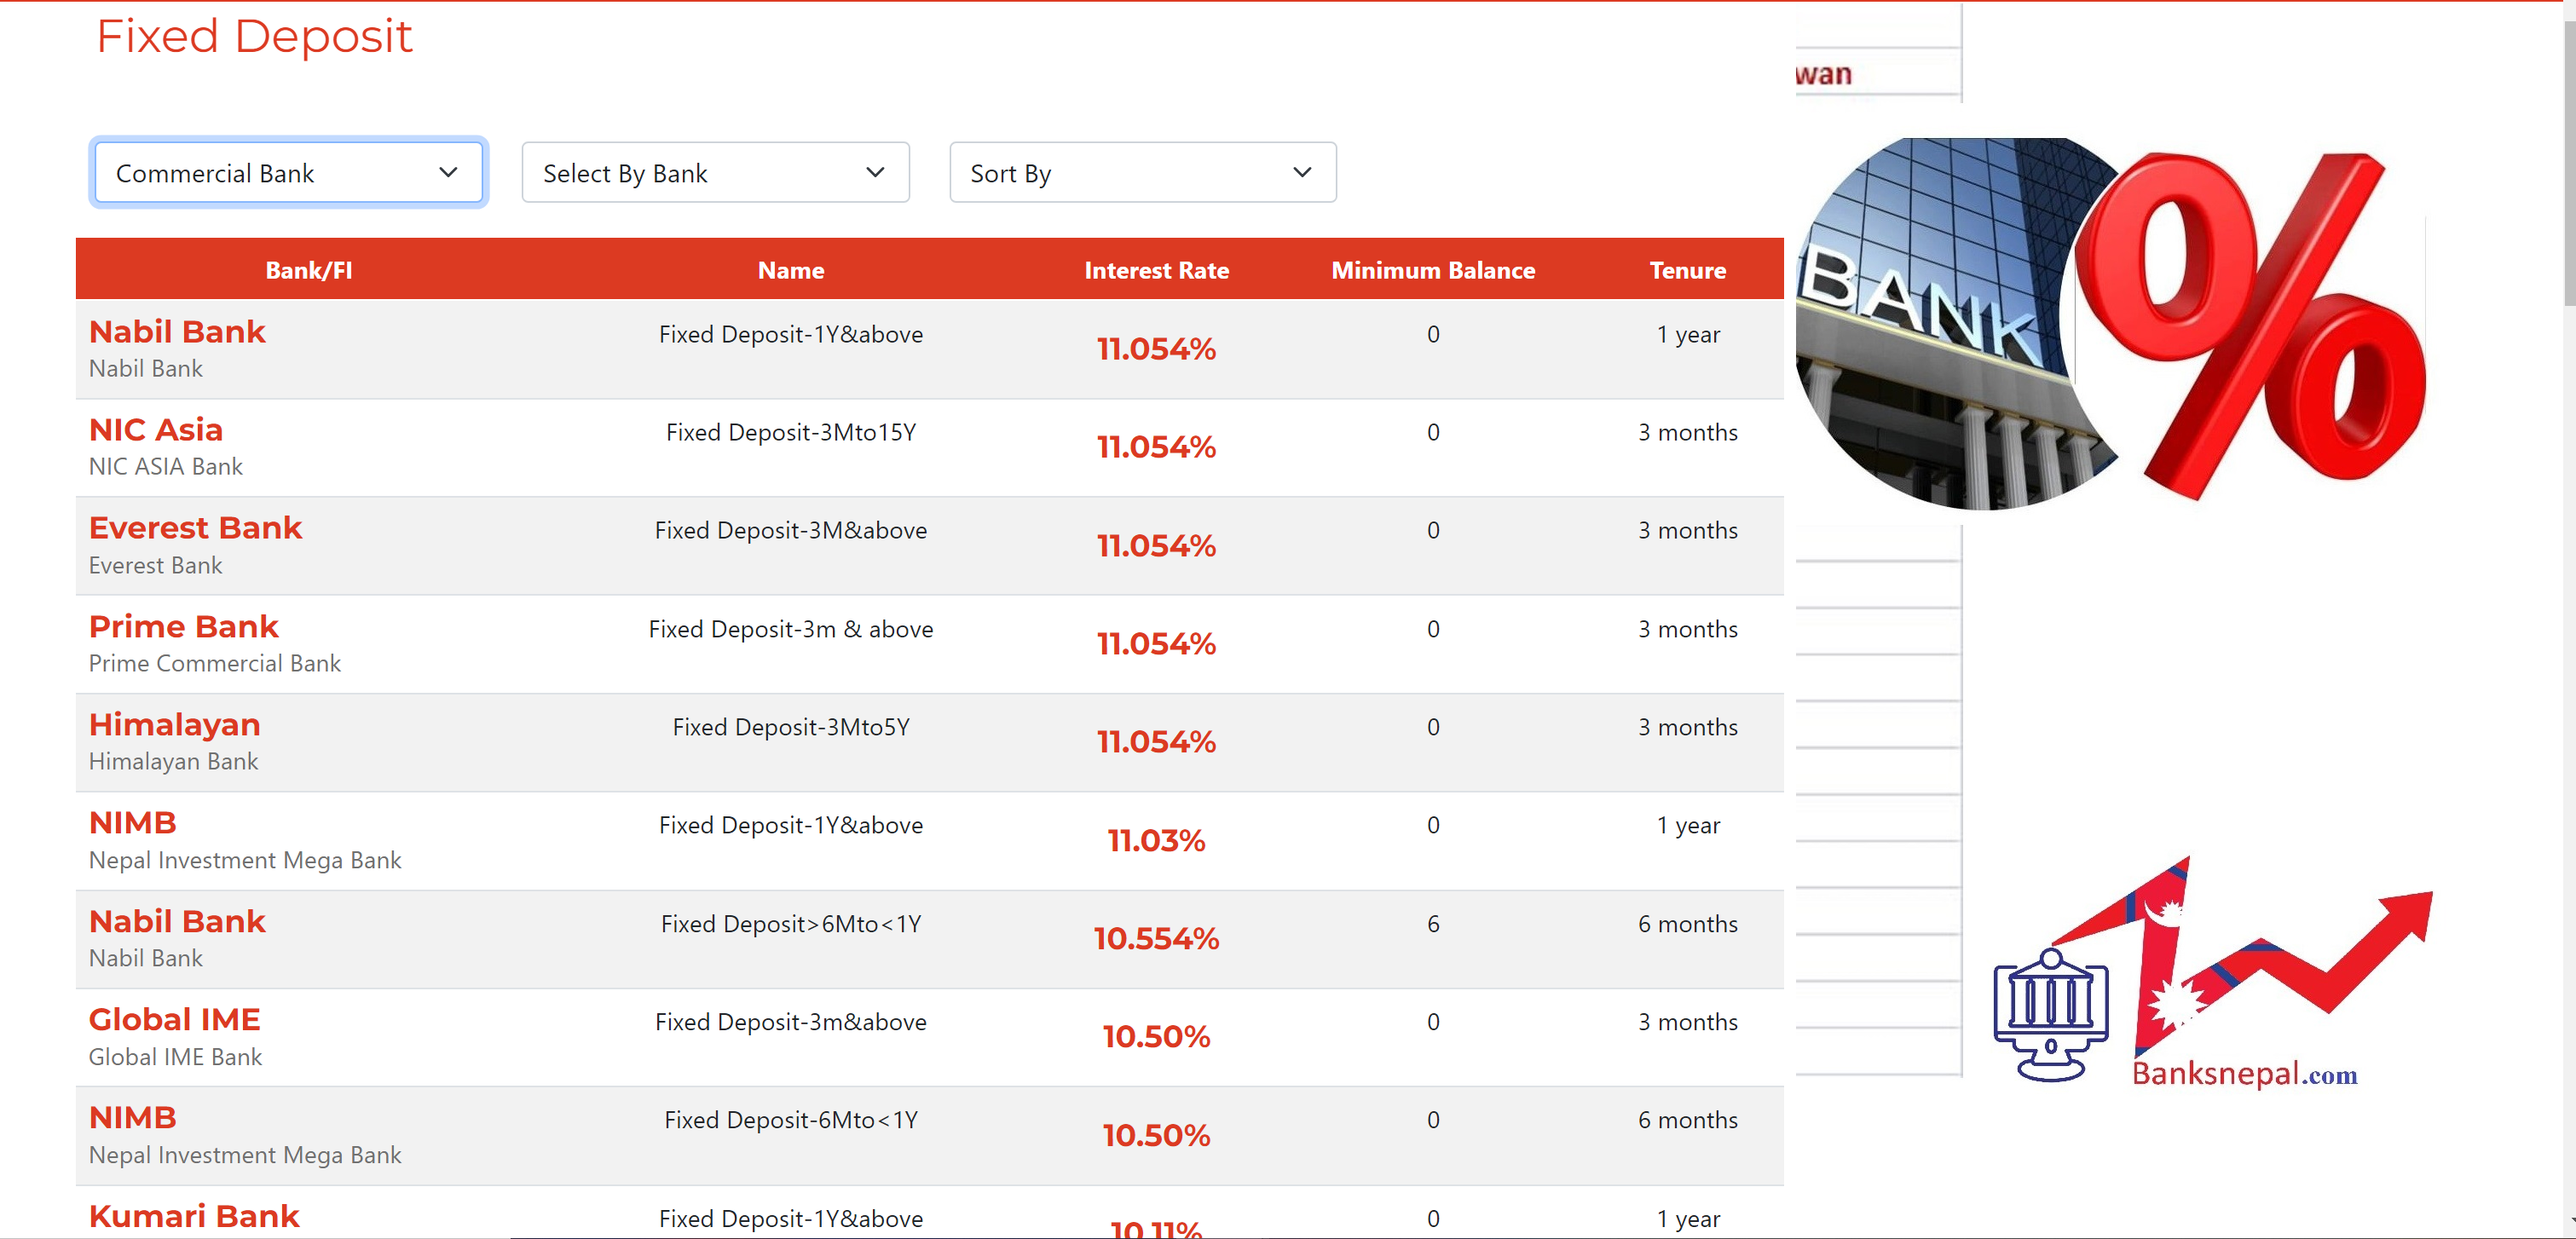
Task: Open Nabil Bank link in 10.554% row
Action: click(x=177, y=921)
